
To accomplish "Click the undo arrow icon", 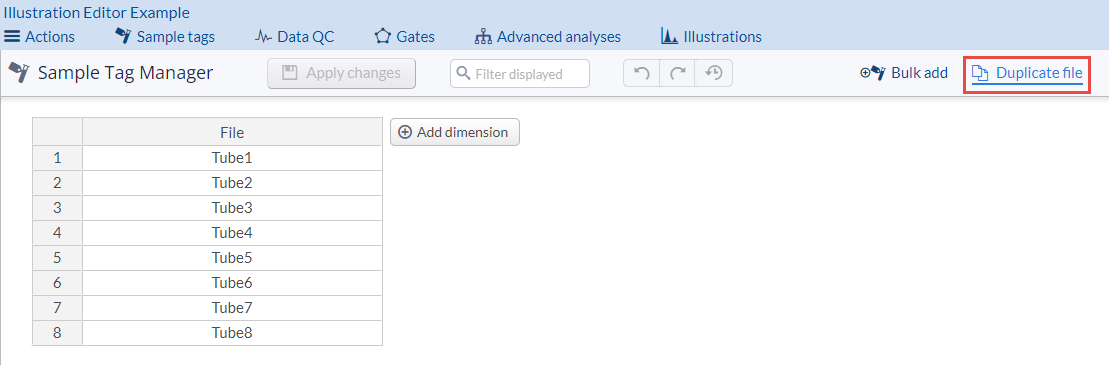I will (641, 73).
